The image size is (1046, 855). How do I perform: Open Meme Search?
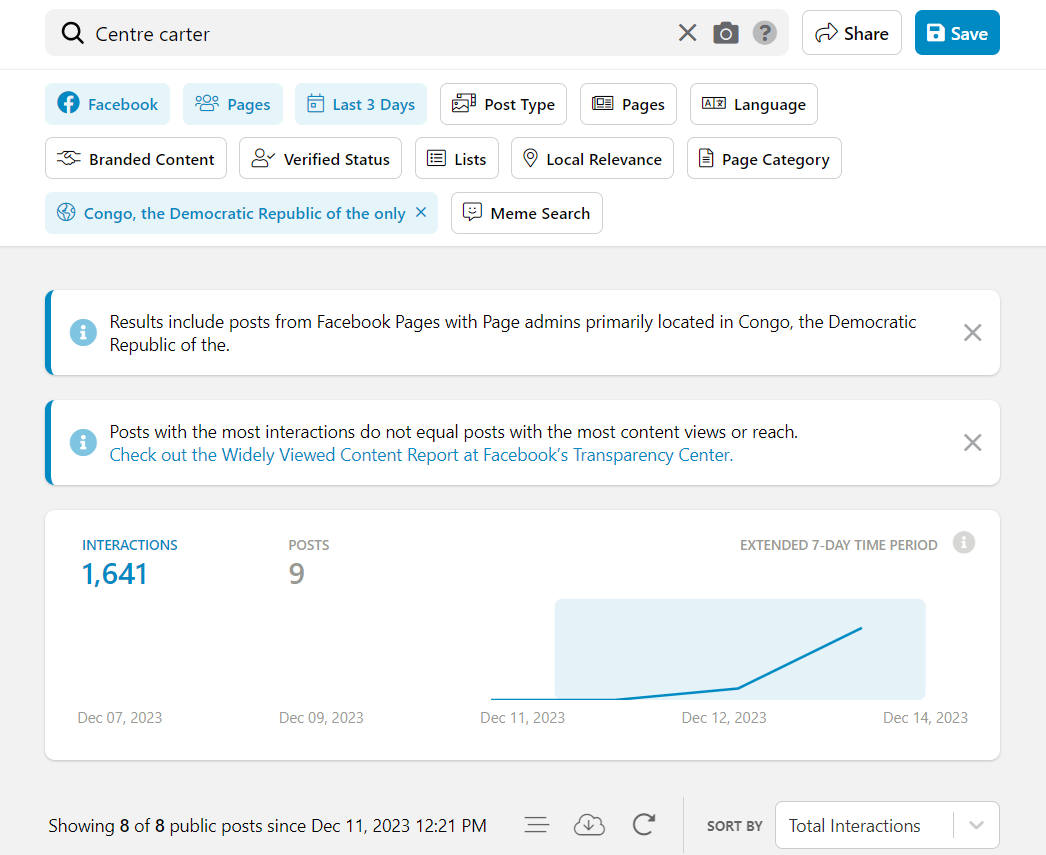point(527,213)
